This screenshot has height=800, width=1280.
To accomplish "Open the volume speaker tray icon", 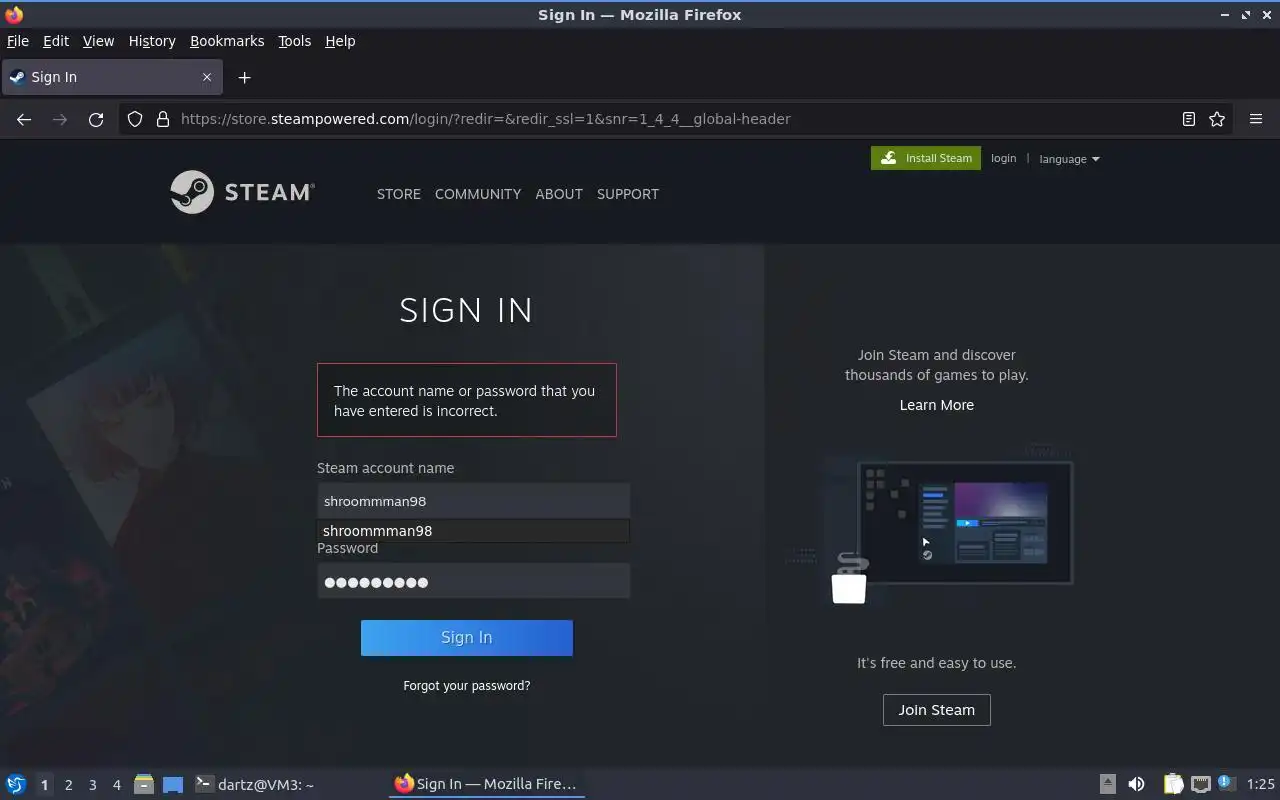I will coord(1136,784).
